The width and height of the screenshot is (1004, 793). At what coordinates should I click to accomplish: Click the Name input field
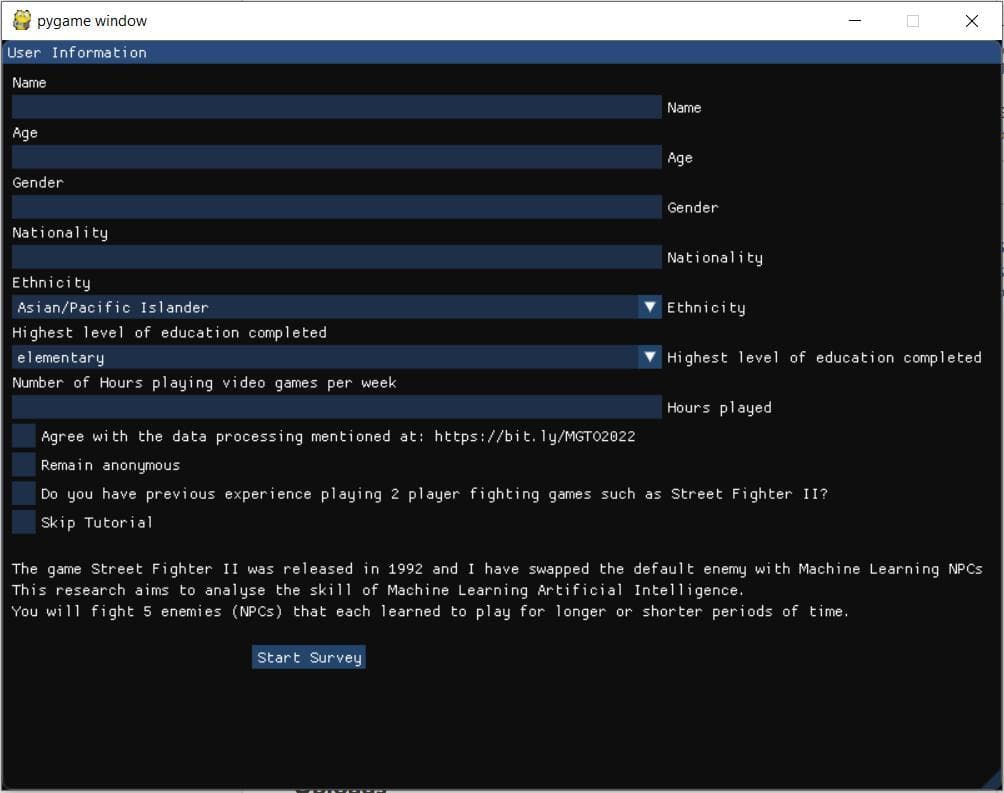point(336,107)
